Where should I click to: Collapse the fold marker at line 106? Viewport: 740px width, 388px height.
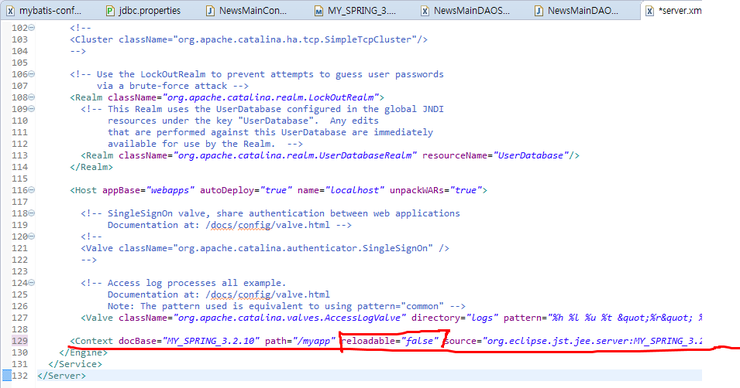(32, 74)
